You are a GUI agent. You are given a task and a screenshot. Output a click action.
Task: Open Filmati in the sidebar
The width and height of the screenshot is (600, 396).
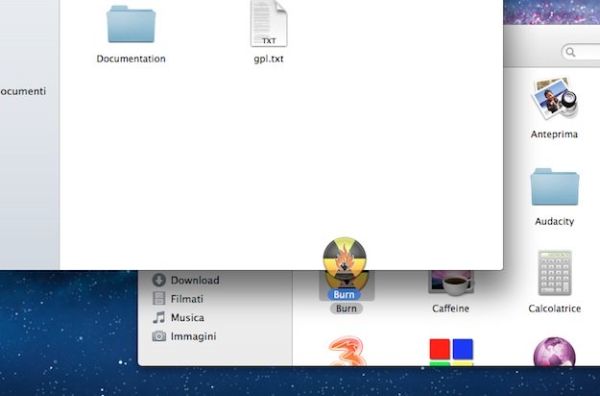pyautogui.click(x=178, y=299)
